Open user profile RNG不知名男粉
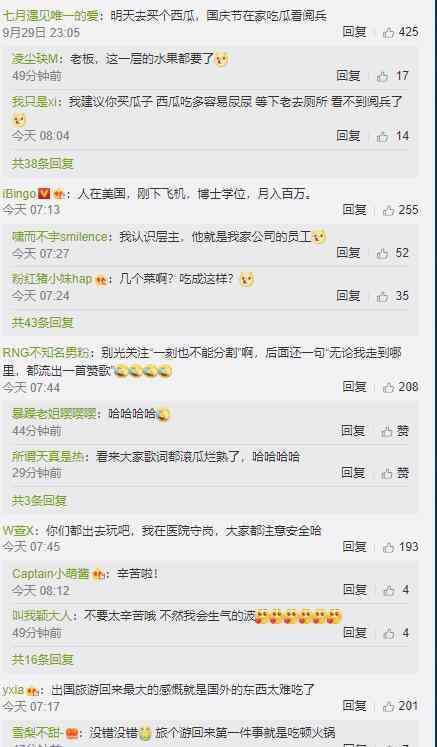This screenshot has width=437, height=747. coord(46,353)
